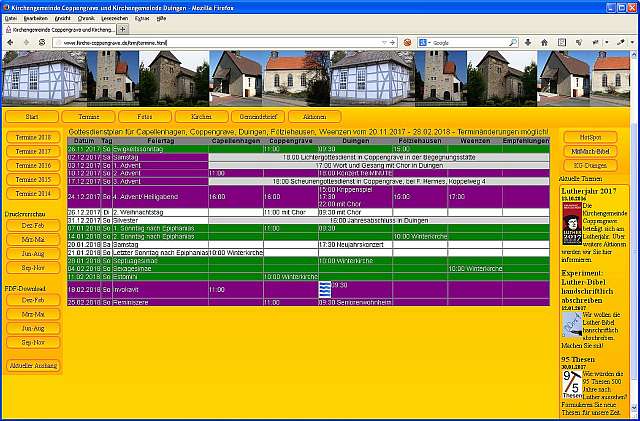Click the search engine icon beside Google field

(x=423, y=43)
